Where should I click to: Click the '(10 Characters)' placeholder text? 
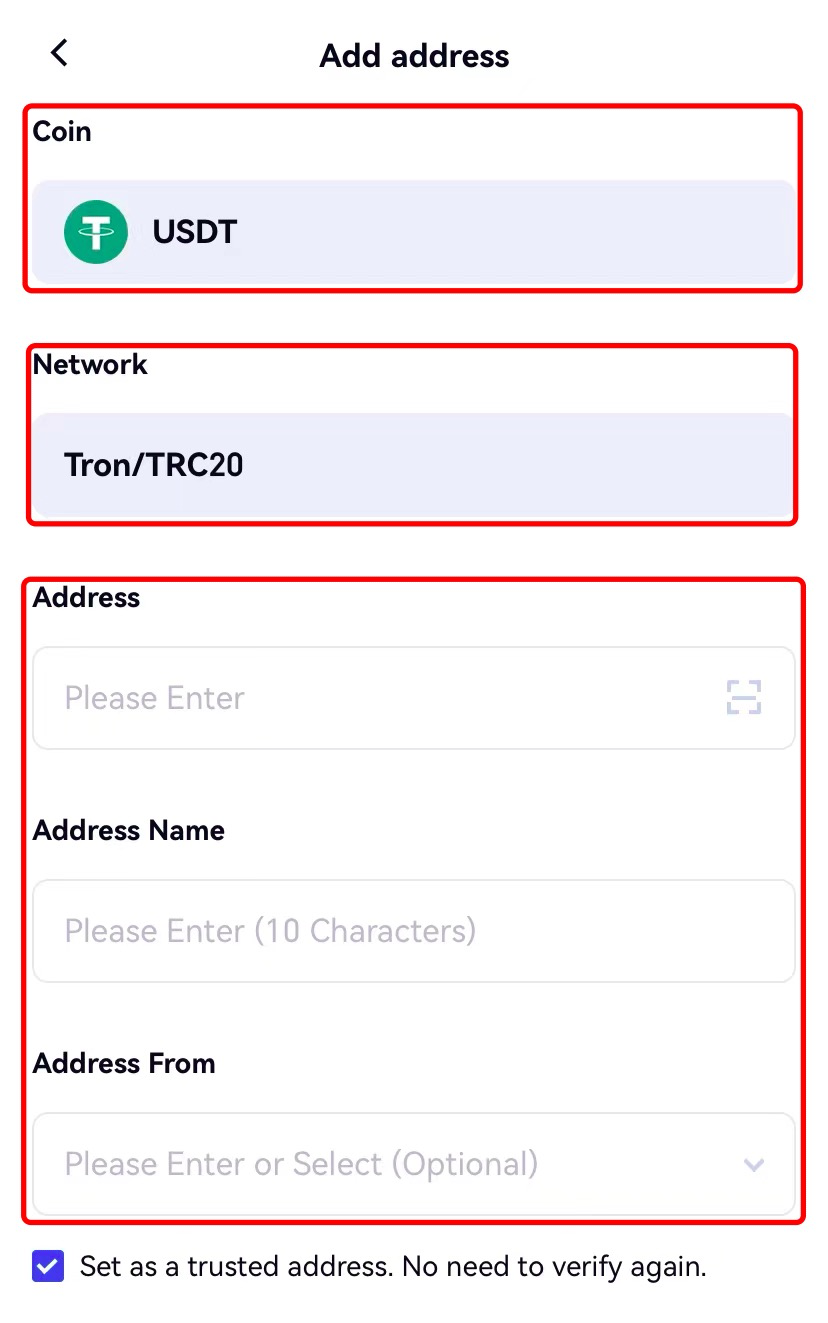click(365, 931)
